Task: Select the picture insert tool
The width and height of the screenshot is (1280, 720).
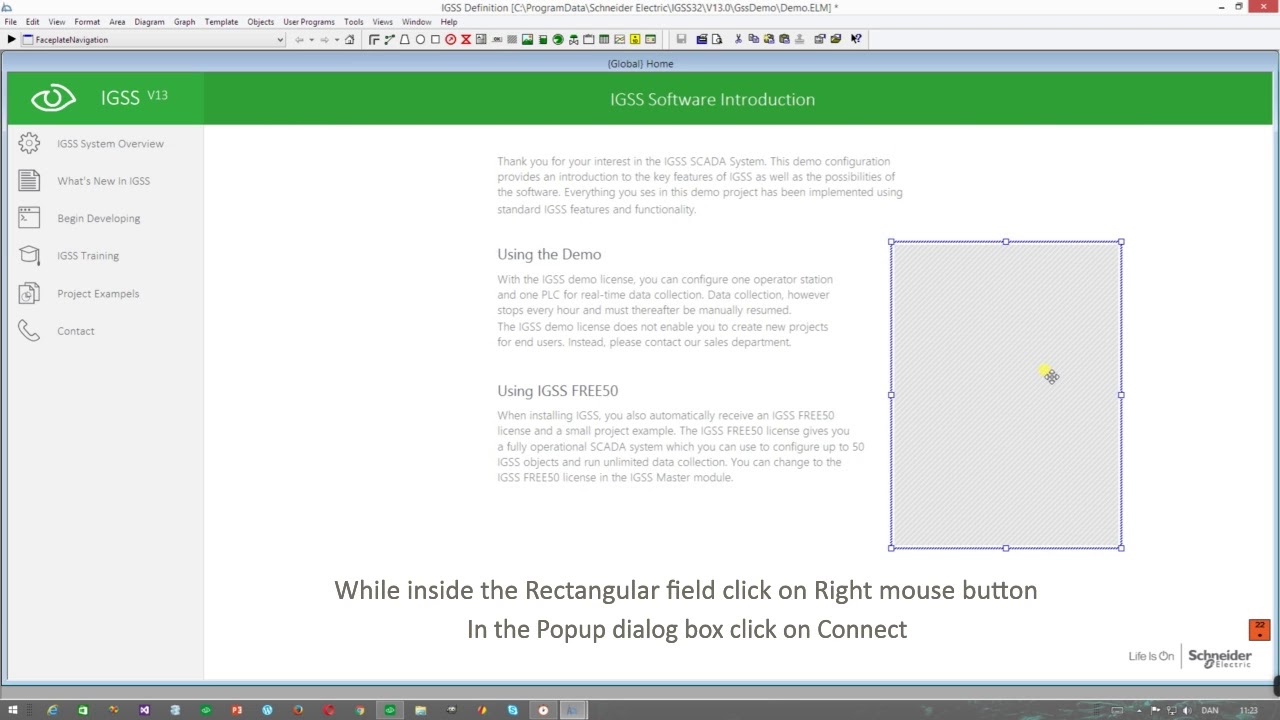Action: click(x=527, y=40)
